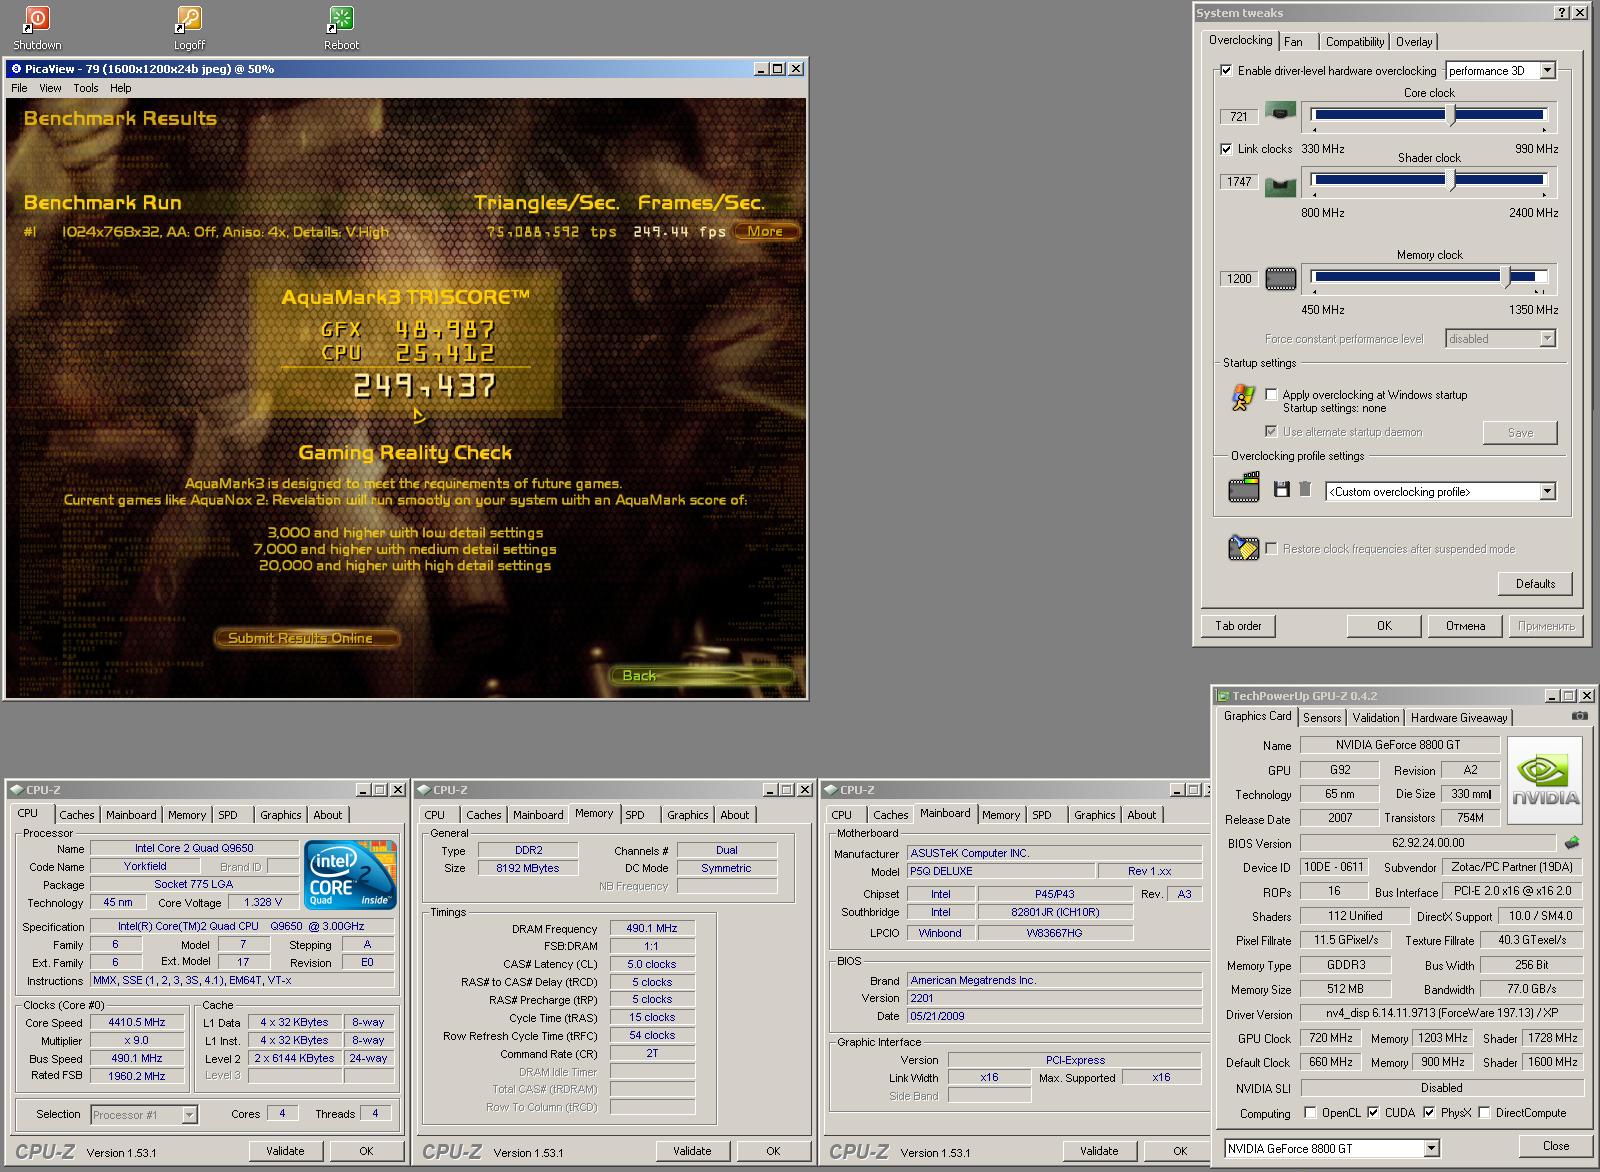
Task: Open Graphics tab in the CPU-Z window showing the Mainboard tab
Action: [x=1095, y=816]
